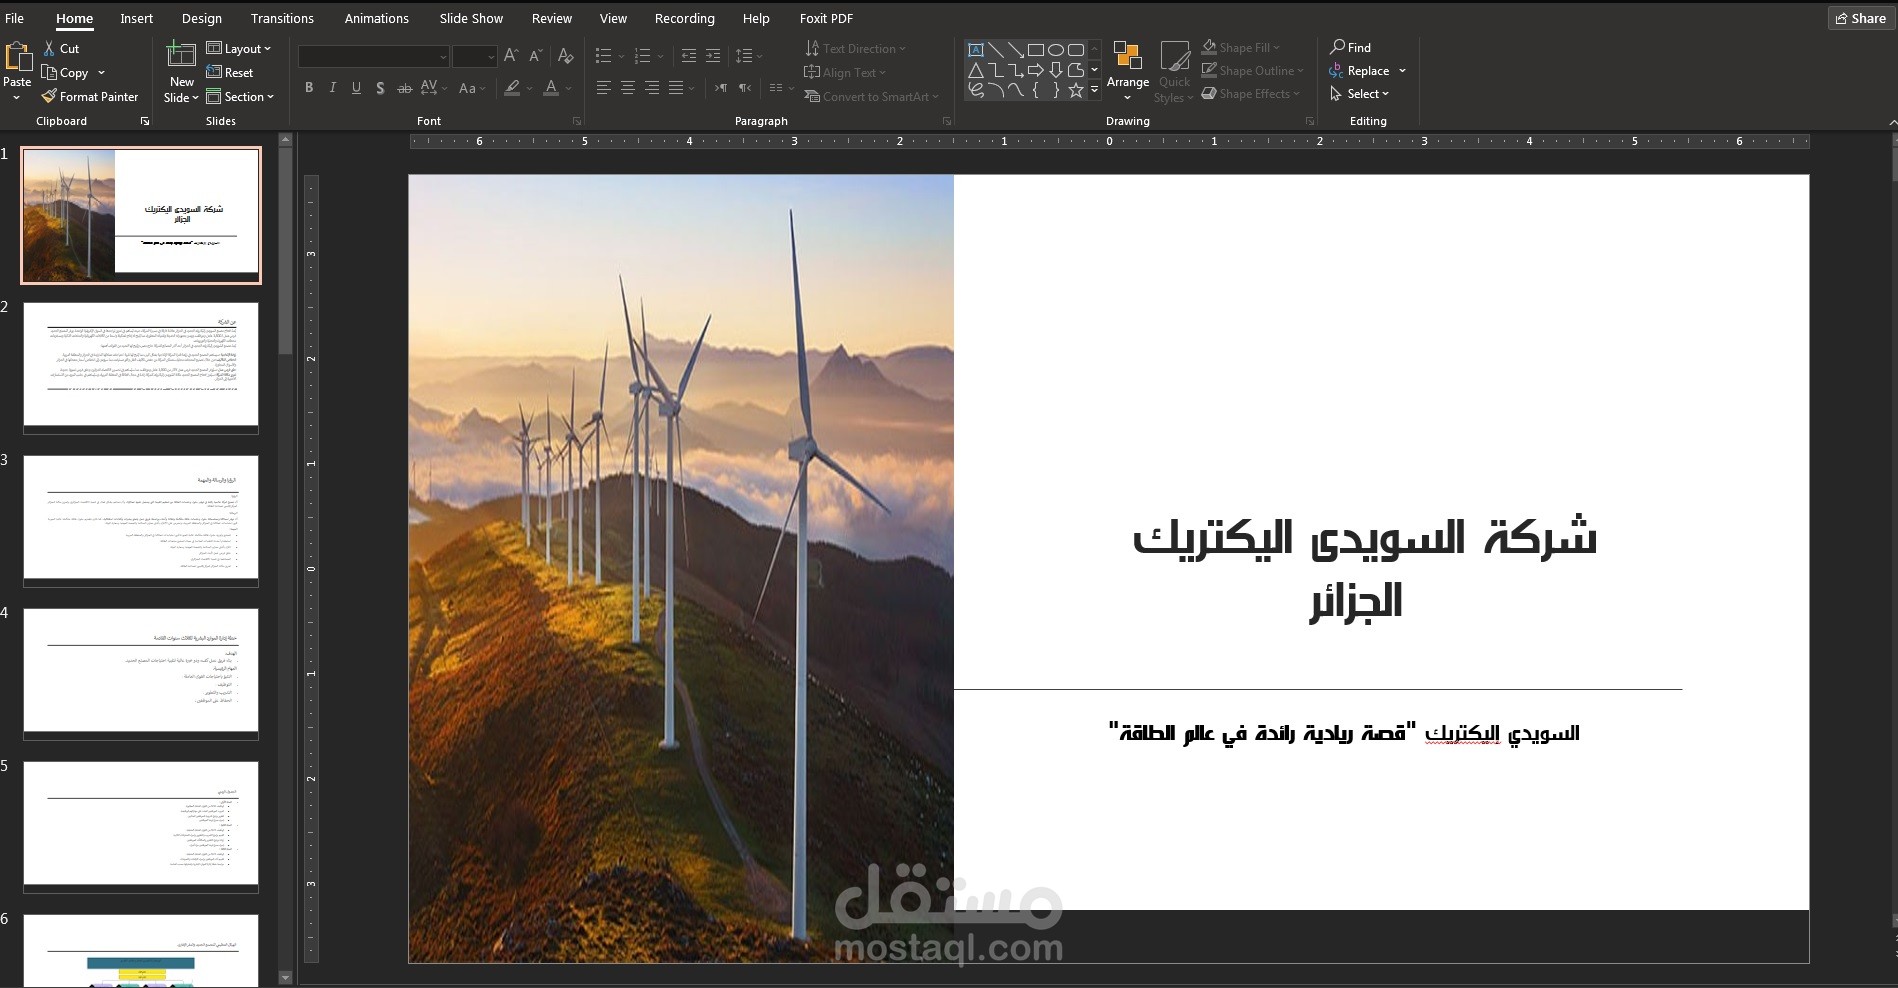The image size is (1898, 988).
Task: Toggle text shadow
Action: pos(380,88)
